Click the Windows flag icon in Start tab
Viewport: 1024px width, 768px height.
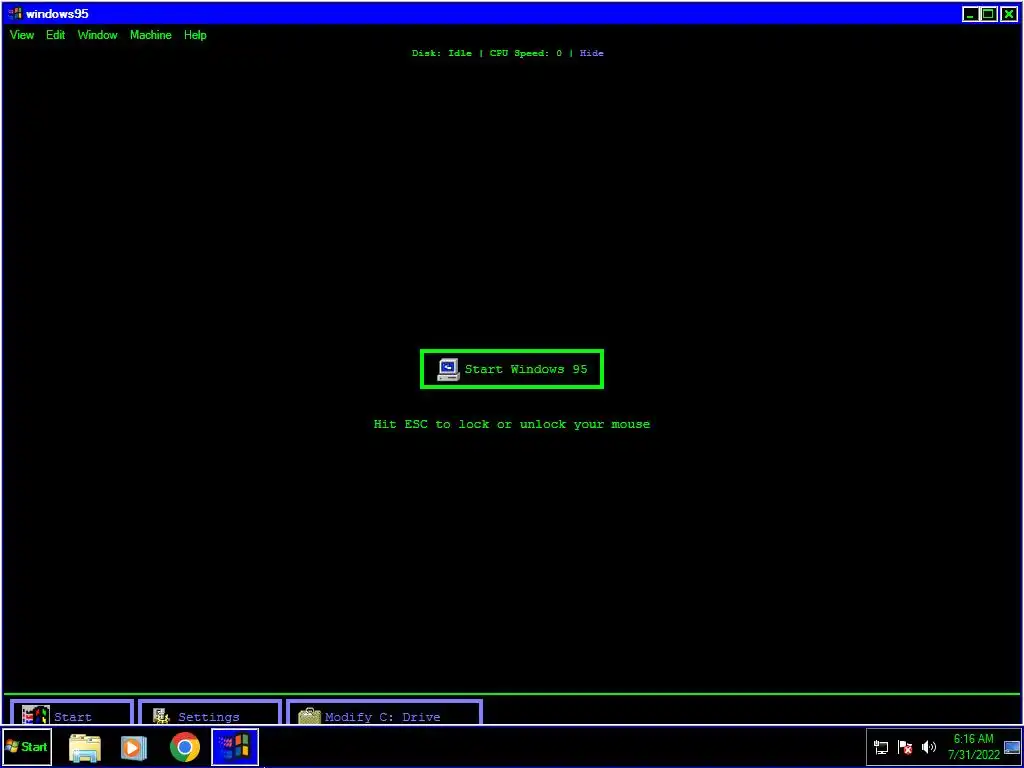(x=36, y=715)
